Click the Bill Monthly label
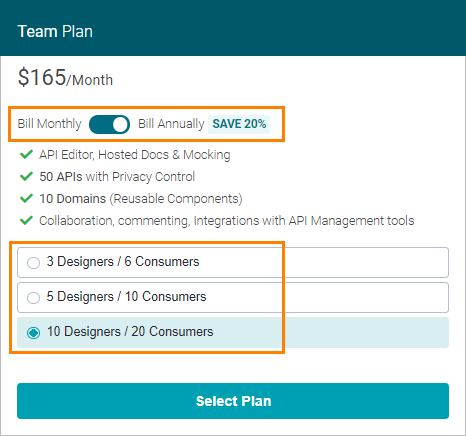The height and width of the screenshot is (436, 466). [49, 124]
